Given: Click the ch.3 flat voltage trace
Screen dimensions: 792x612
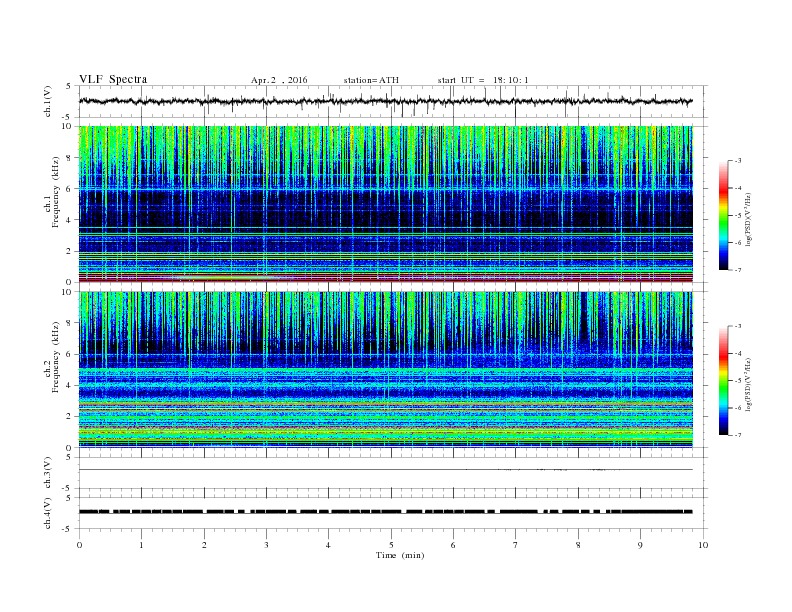Looking at the screenshot, I should pyautogui.click(x=385, y=470).
